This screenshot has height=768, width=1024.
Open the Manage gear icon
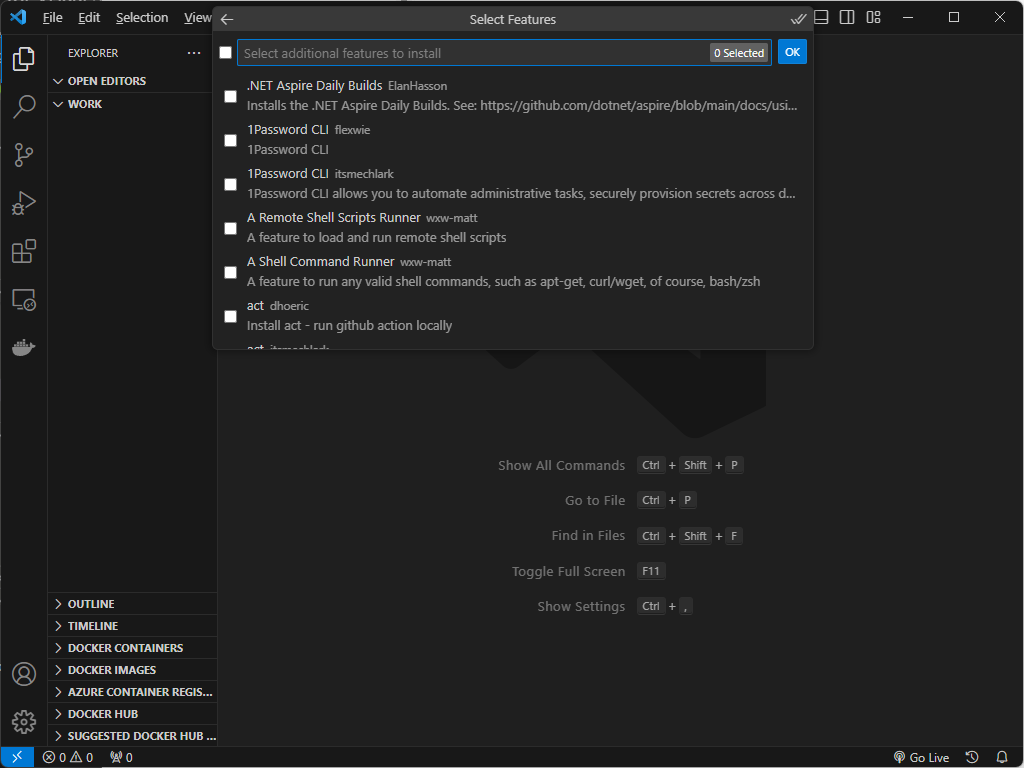point(24,722)
